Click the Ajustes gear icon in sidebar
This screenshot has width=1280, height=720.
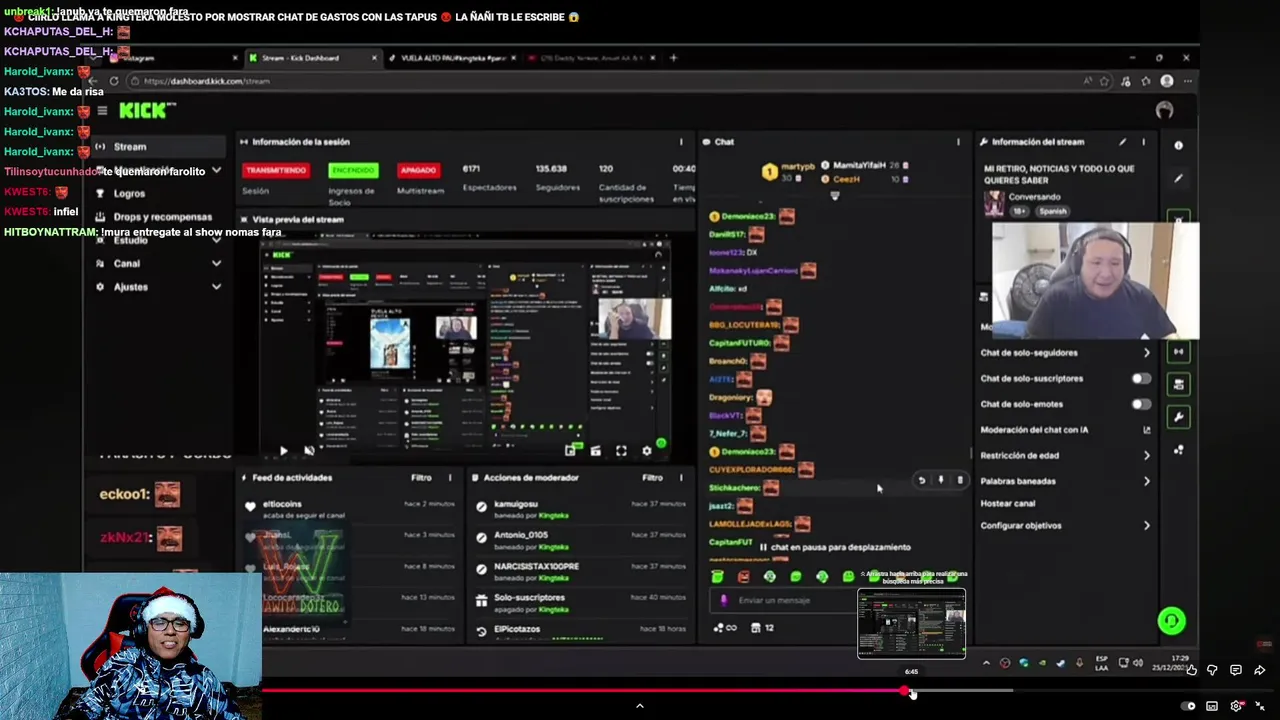click(100, 287)
